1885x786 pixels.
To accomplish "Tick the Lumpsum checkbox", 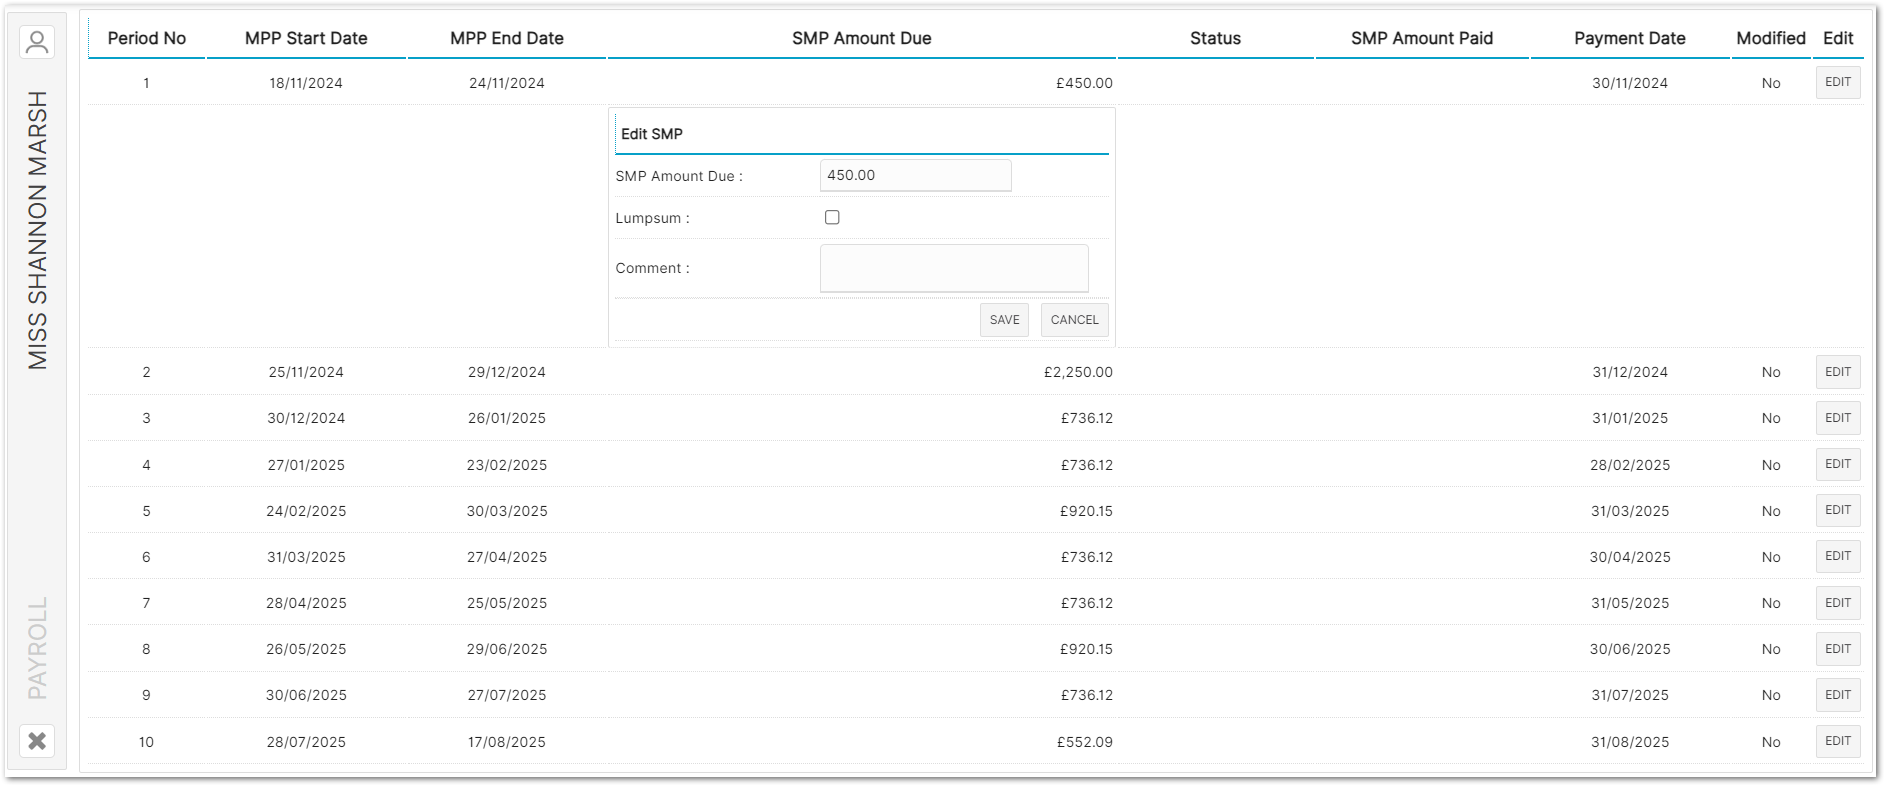I will [x=832, y=217].
